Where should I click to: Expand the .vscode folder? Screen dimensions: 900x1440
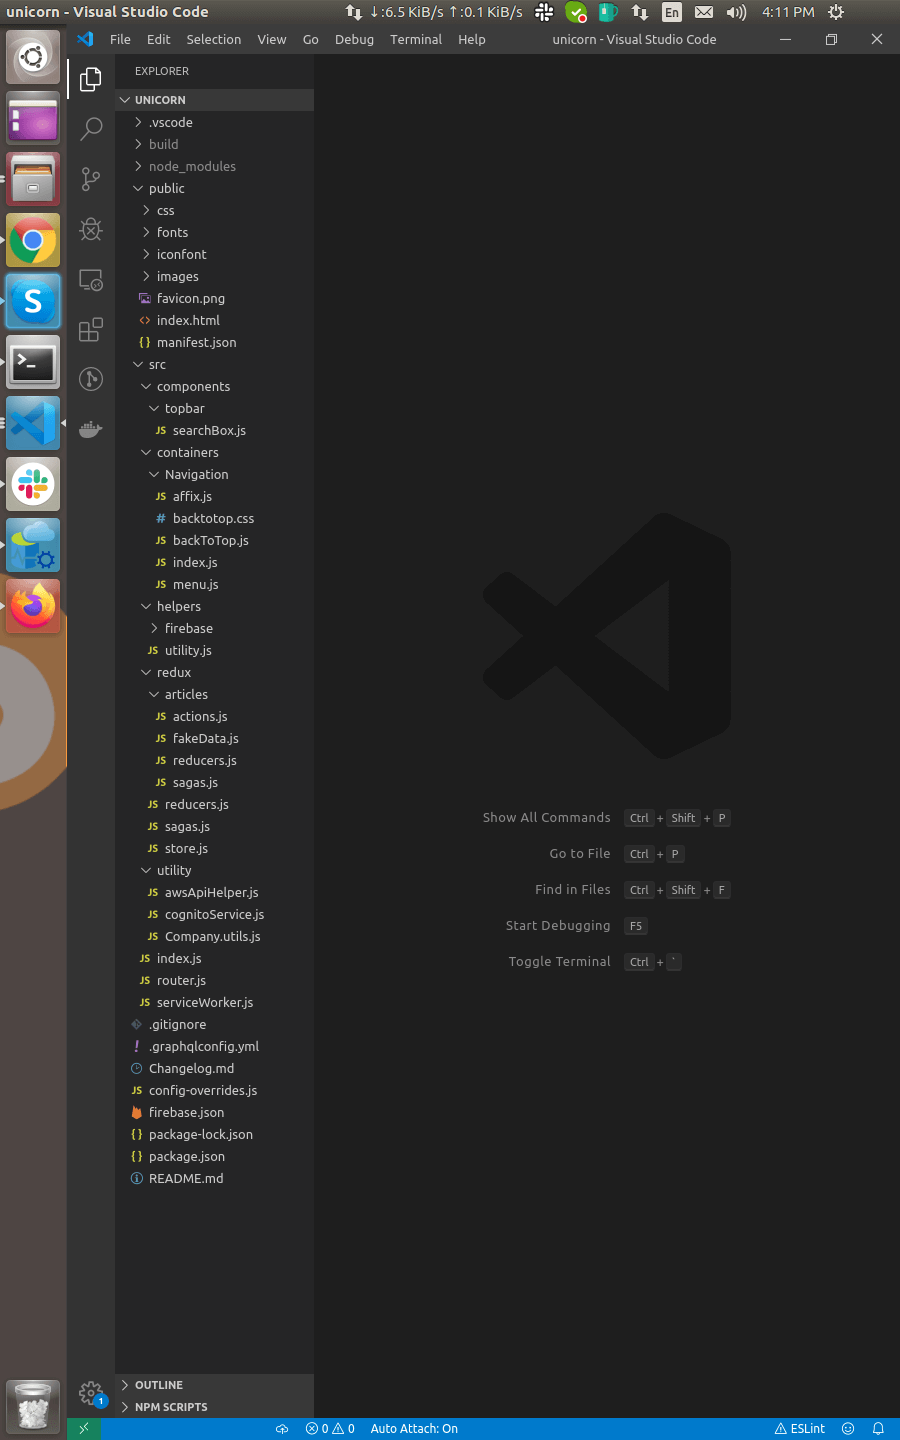pos(214,122)
